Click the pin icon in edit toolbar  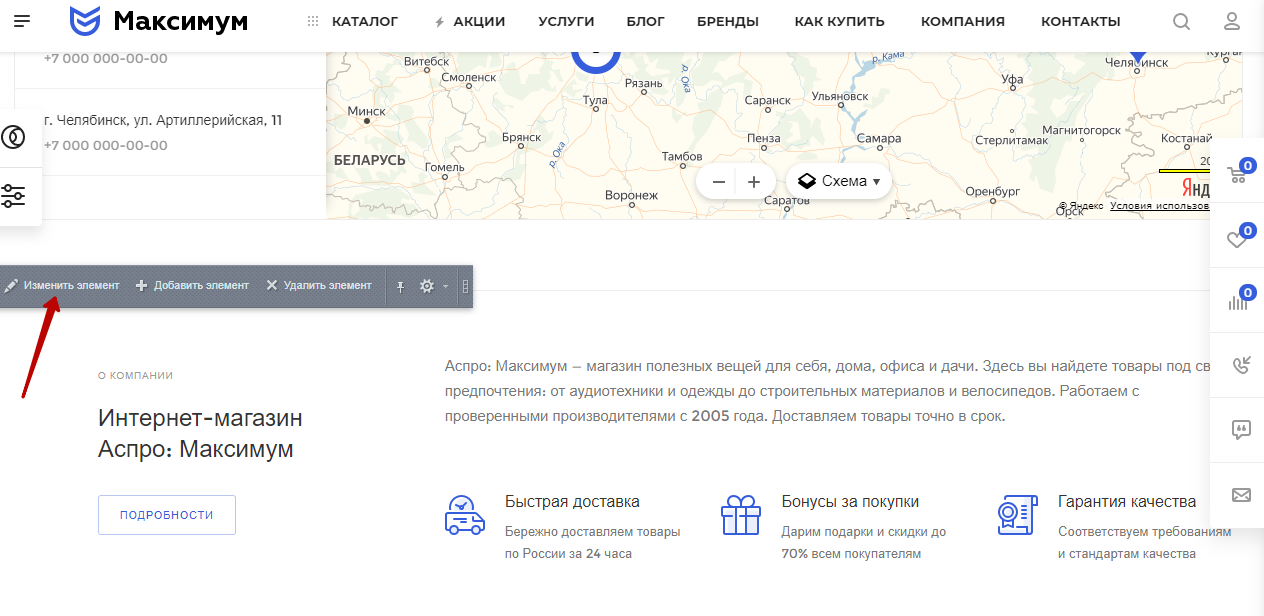(x=400, y=286)
